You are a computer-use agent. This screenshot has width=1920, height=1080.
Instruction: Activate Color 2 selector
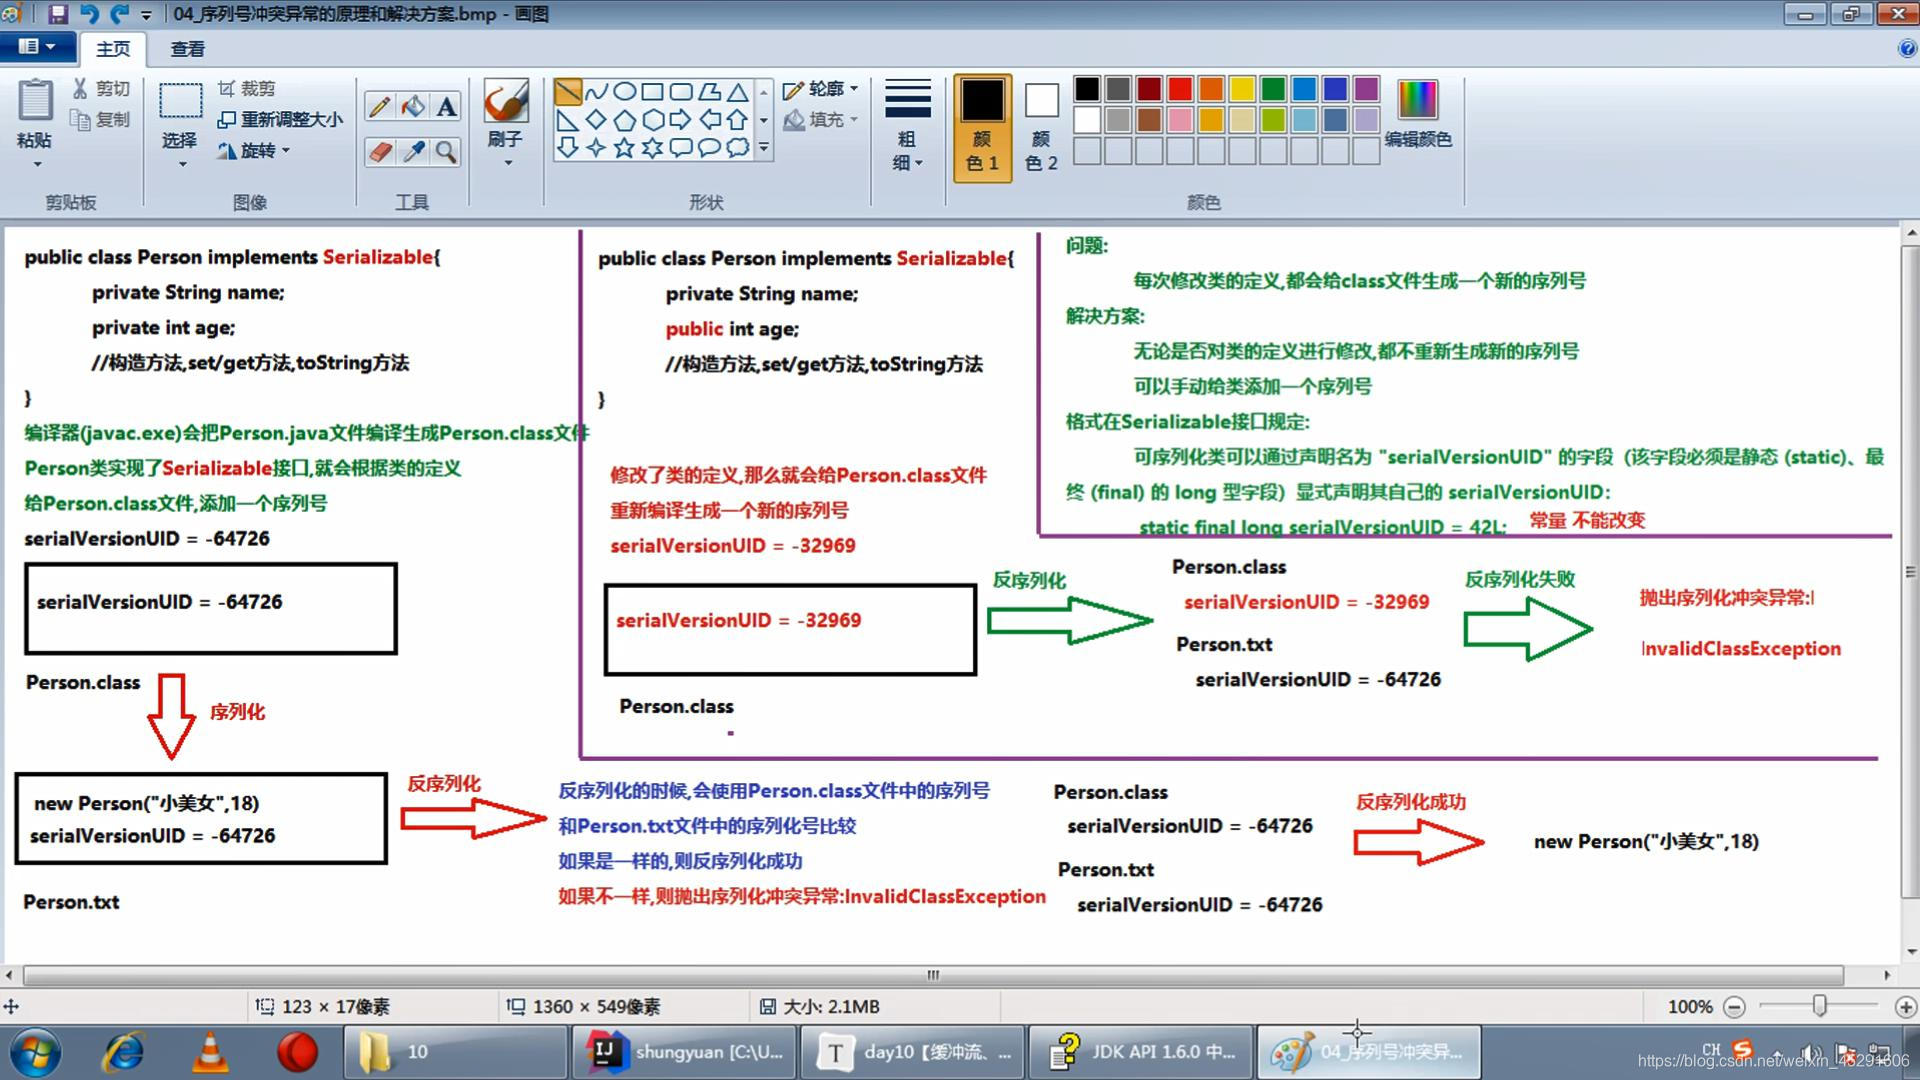tap(1041, 127)
